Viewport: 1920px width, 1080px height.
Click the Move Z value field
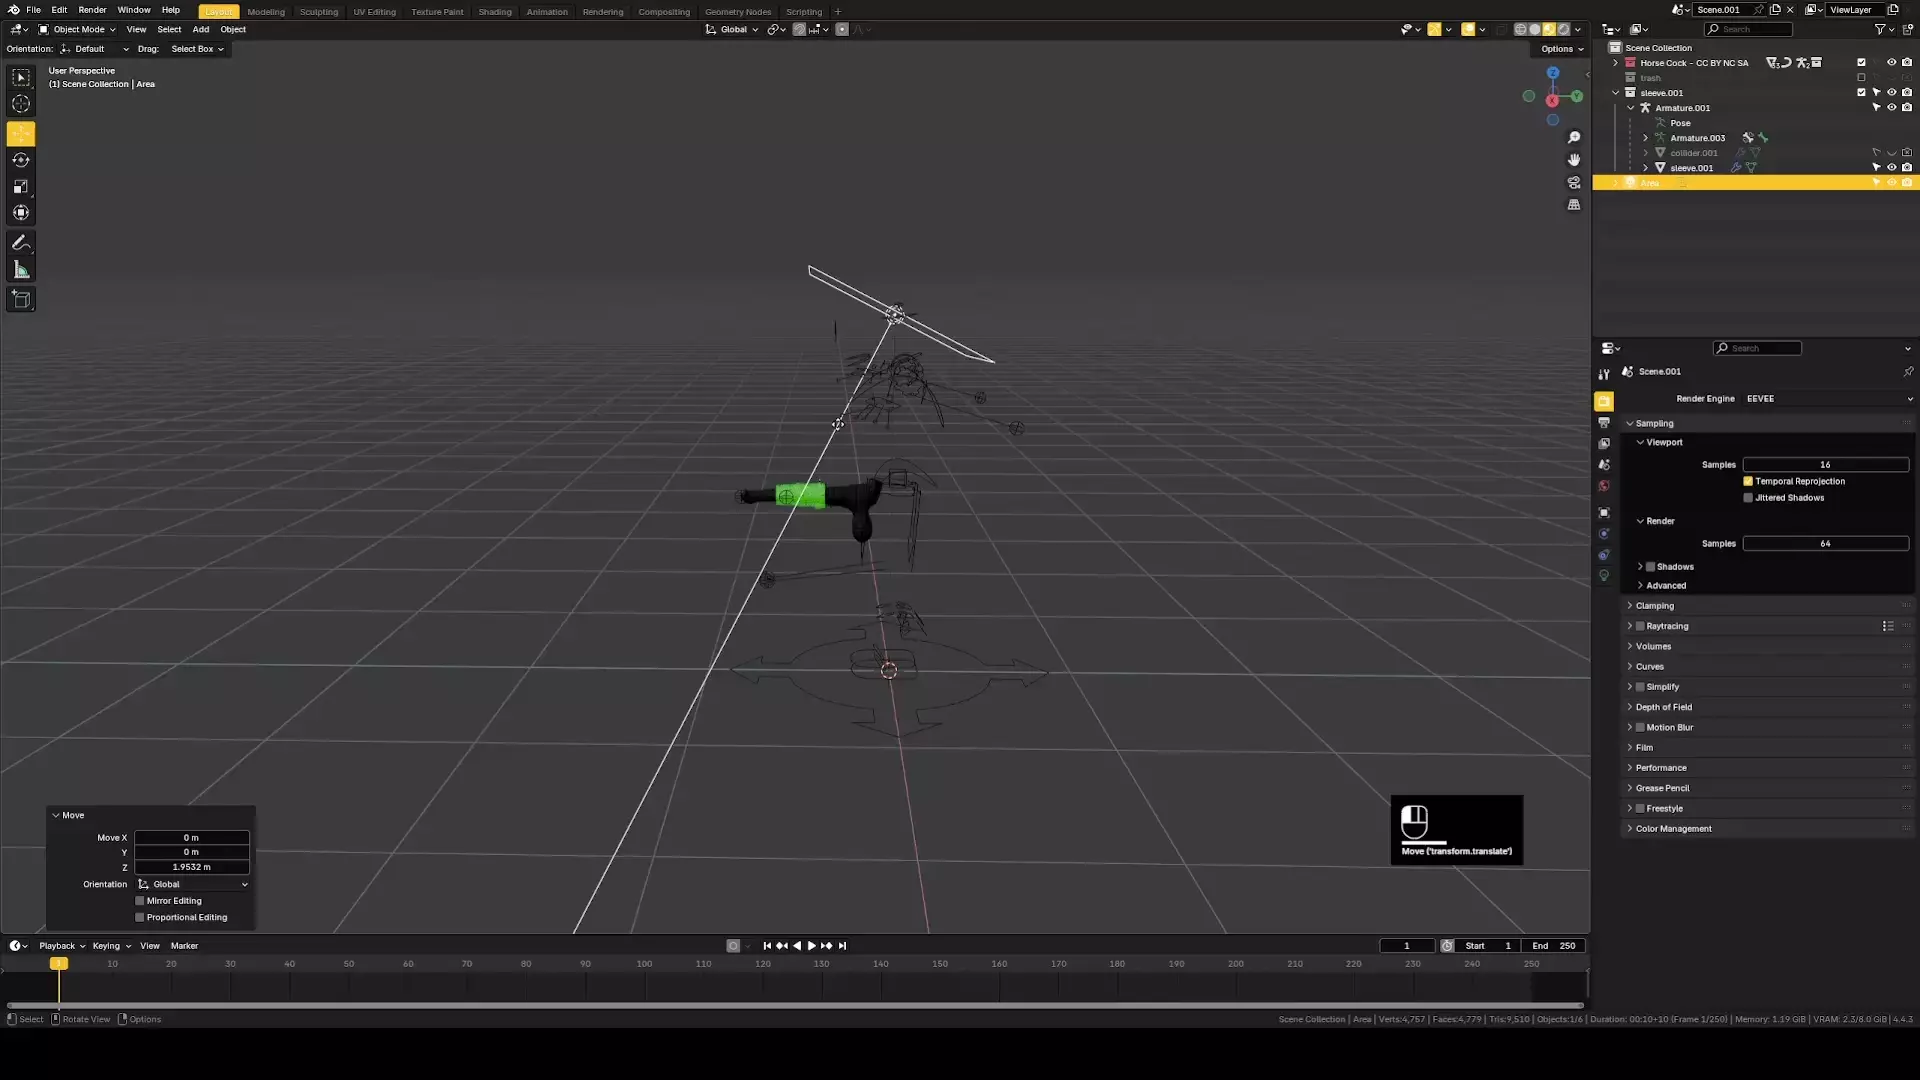(x=191, y=867)
